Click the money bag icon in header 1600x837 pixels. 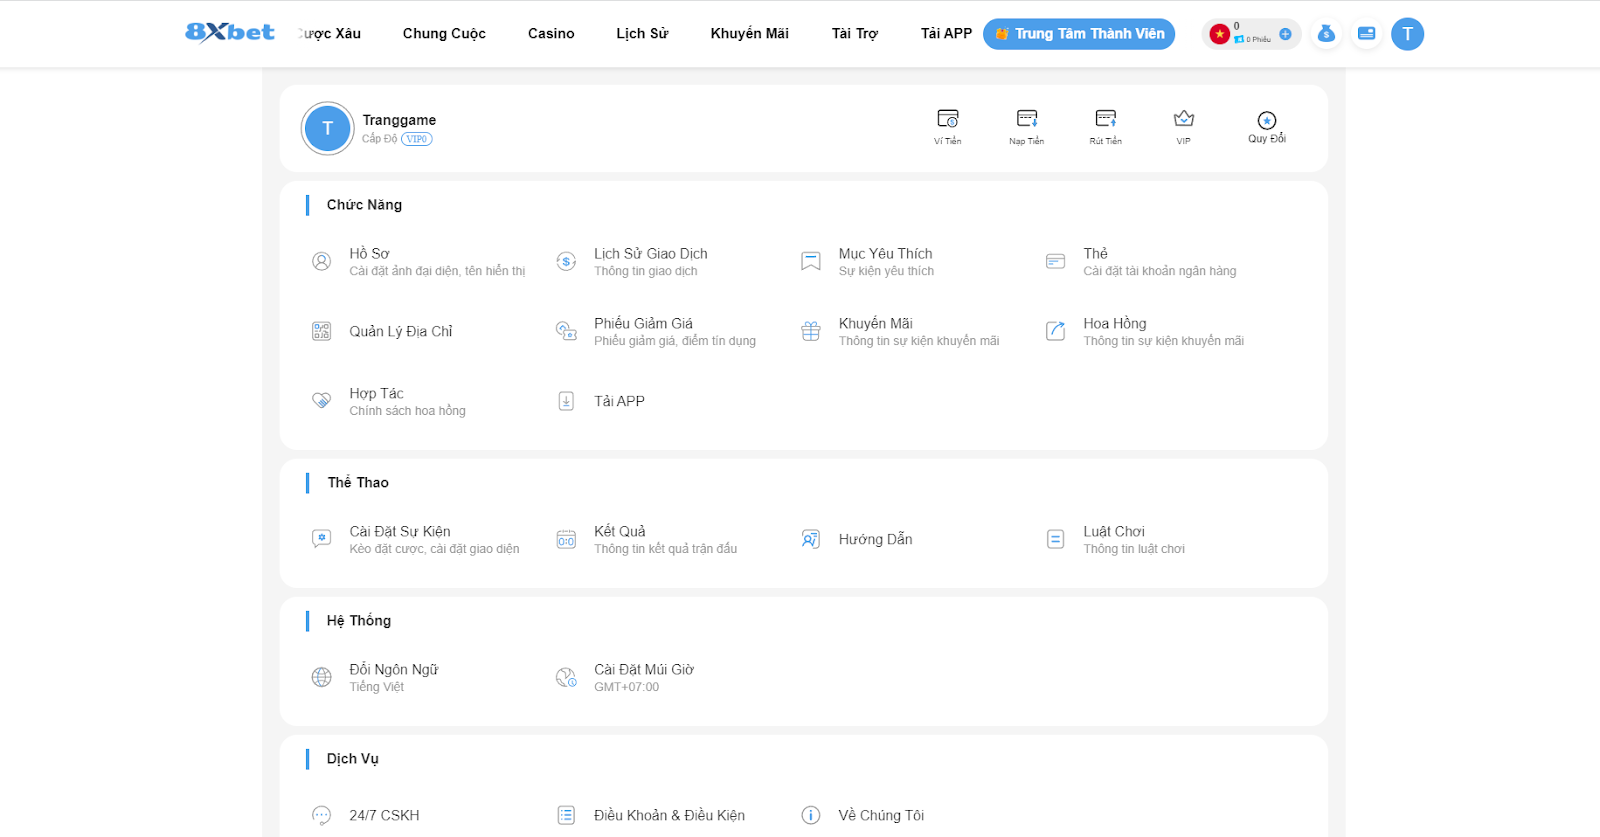[1326, 34]
